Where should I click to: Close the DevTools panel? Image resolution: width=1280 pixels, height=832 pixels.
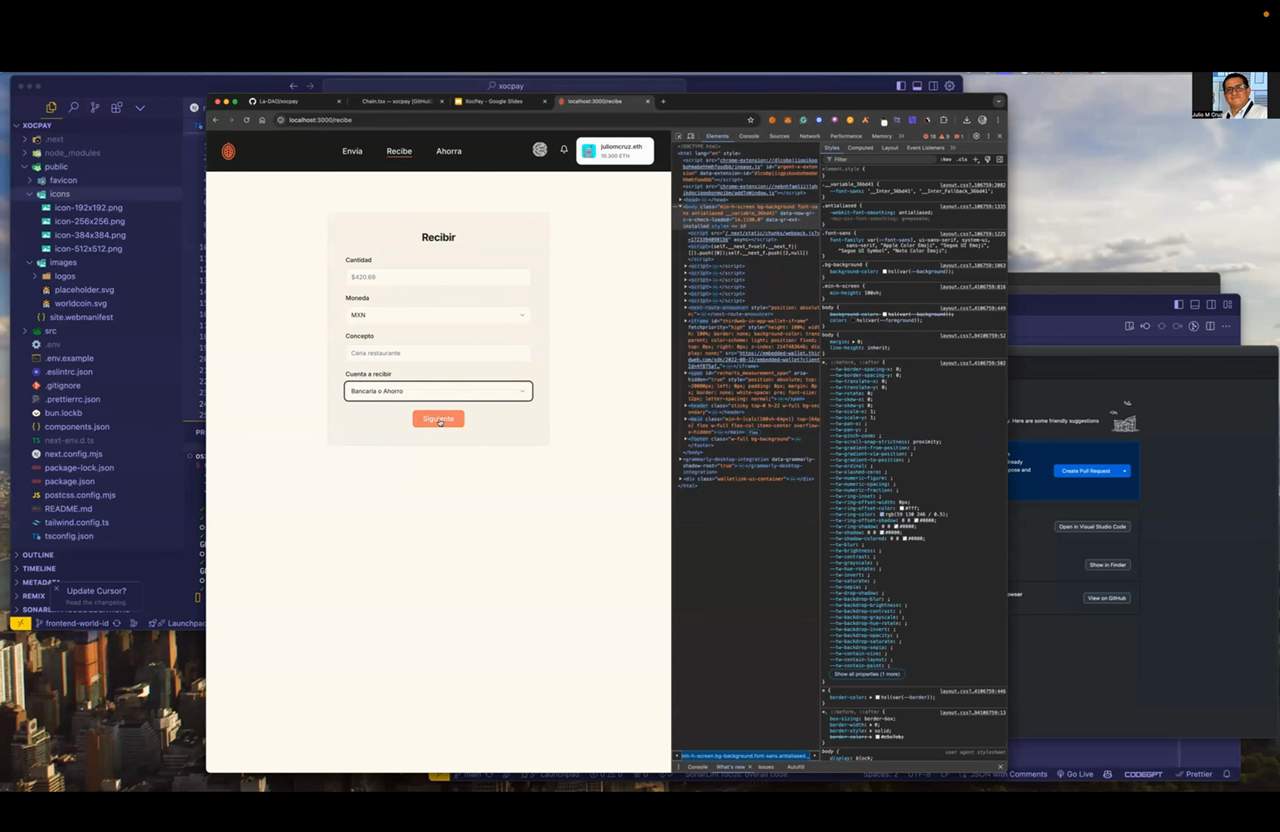999,136
